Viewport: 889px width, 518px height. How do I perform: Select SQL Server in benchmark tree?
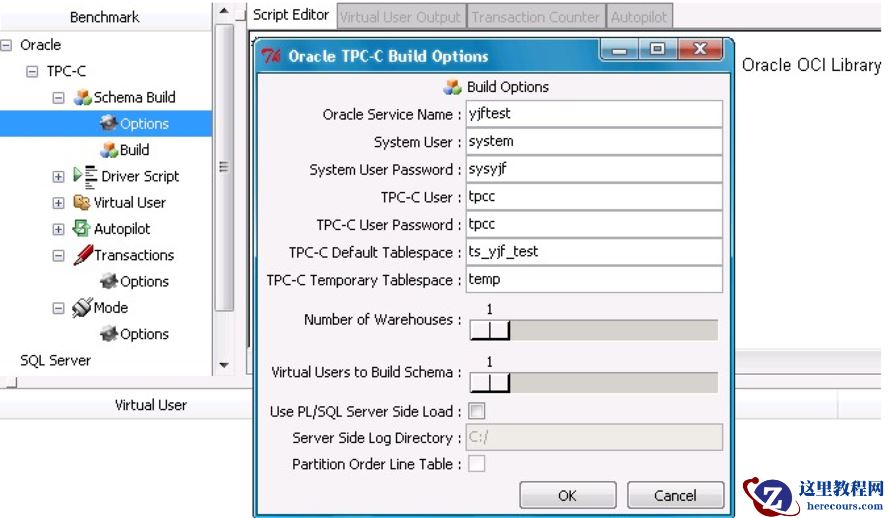click(x=55, y=360)
